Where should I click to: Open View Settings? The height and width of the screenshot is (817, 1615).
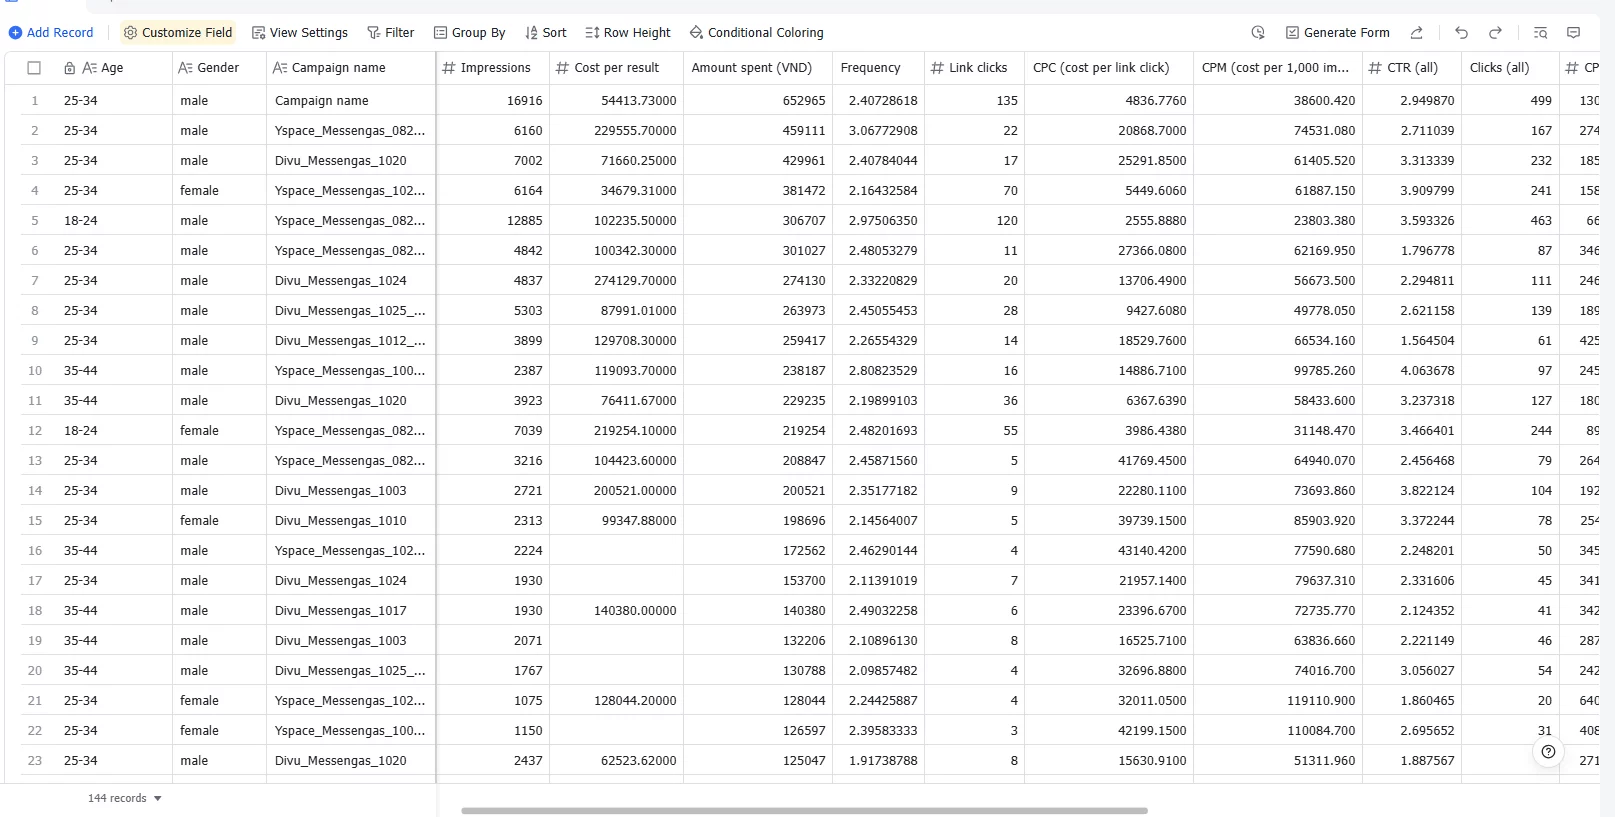pyautogui.click(x=300, y=33)
